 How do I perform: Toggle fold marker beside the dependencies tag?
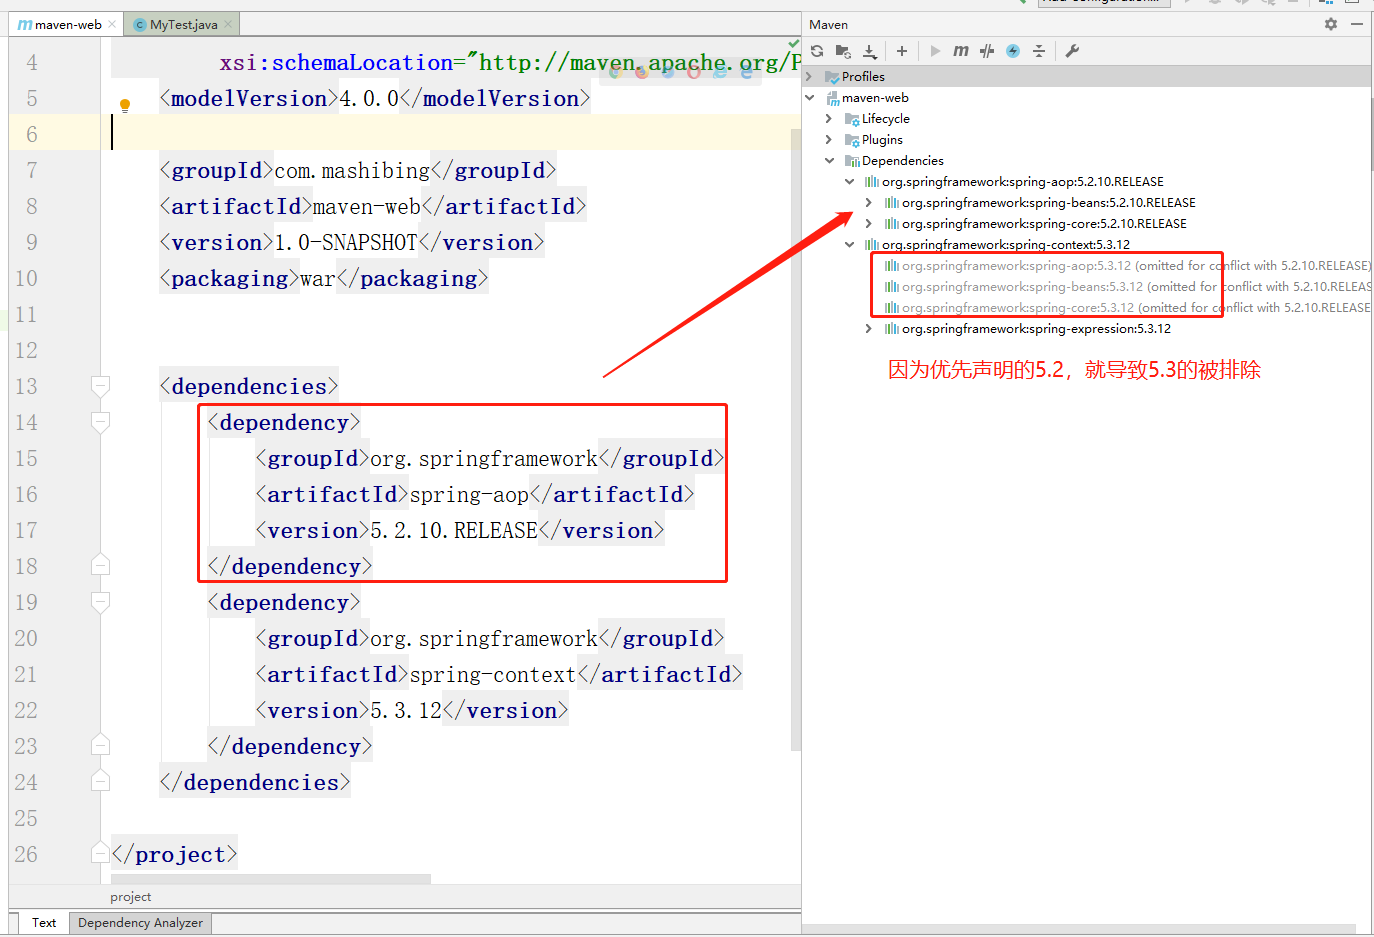pyautogui.click(x=100, y=386)
